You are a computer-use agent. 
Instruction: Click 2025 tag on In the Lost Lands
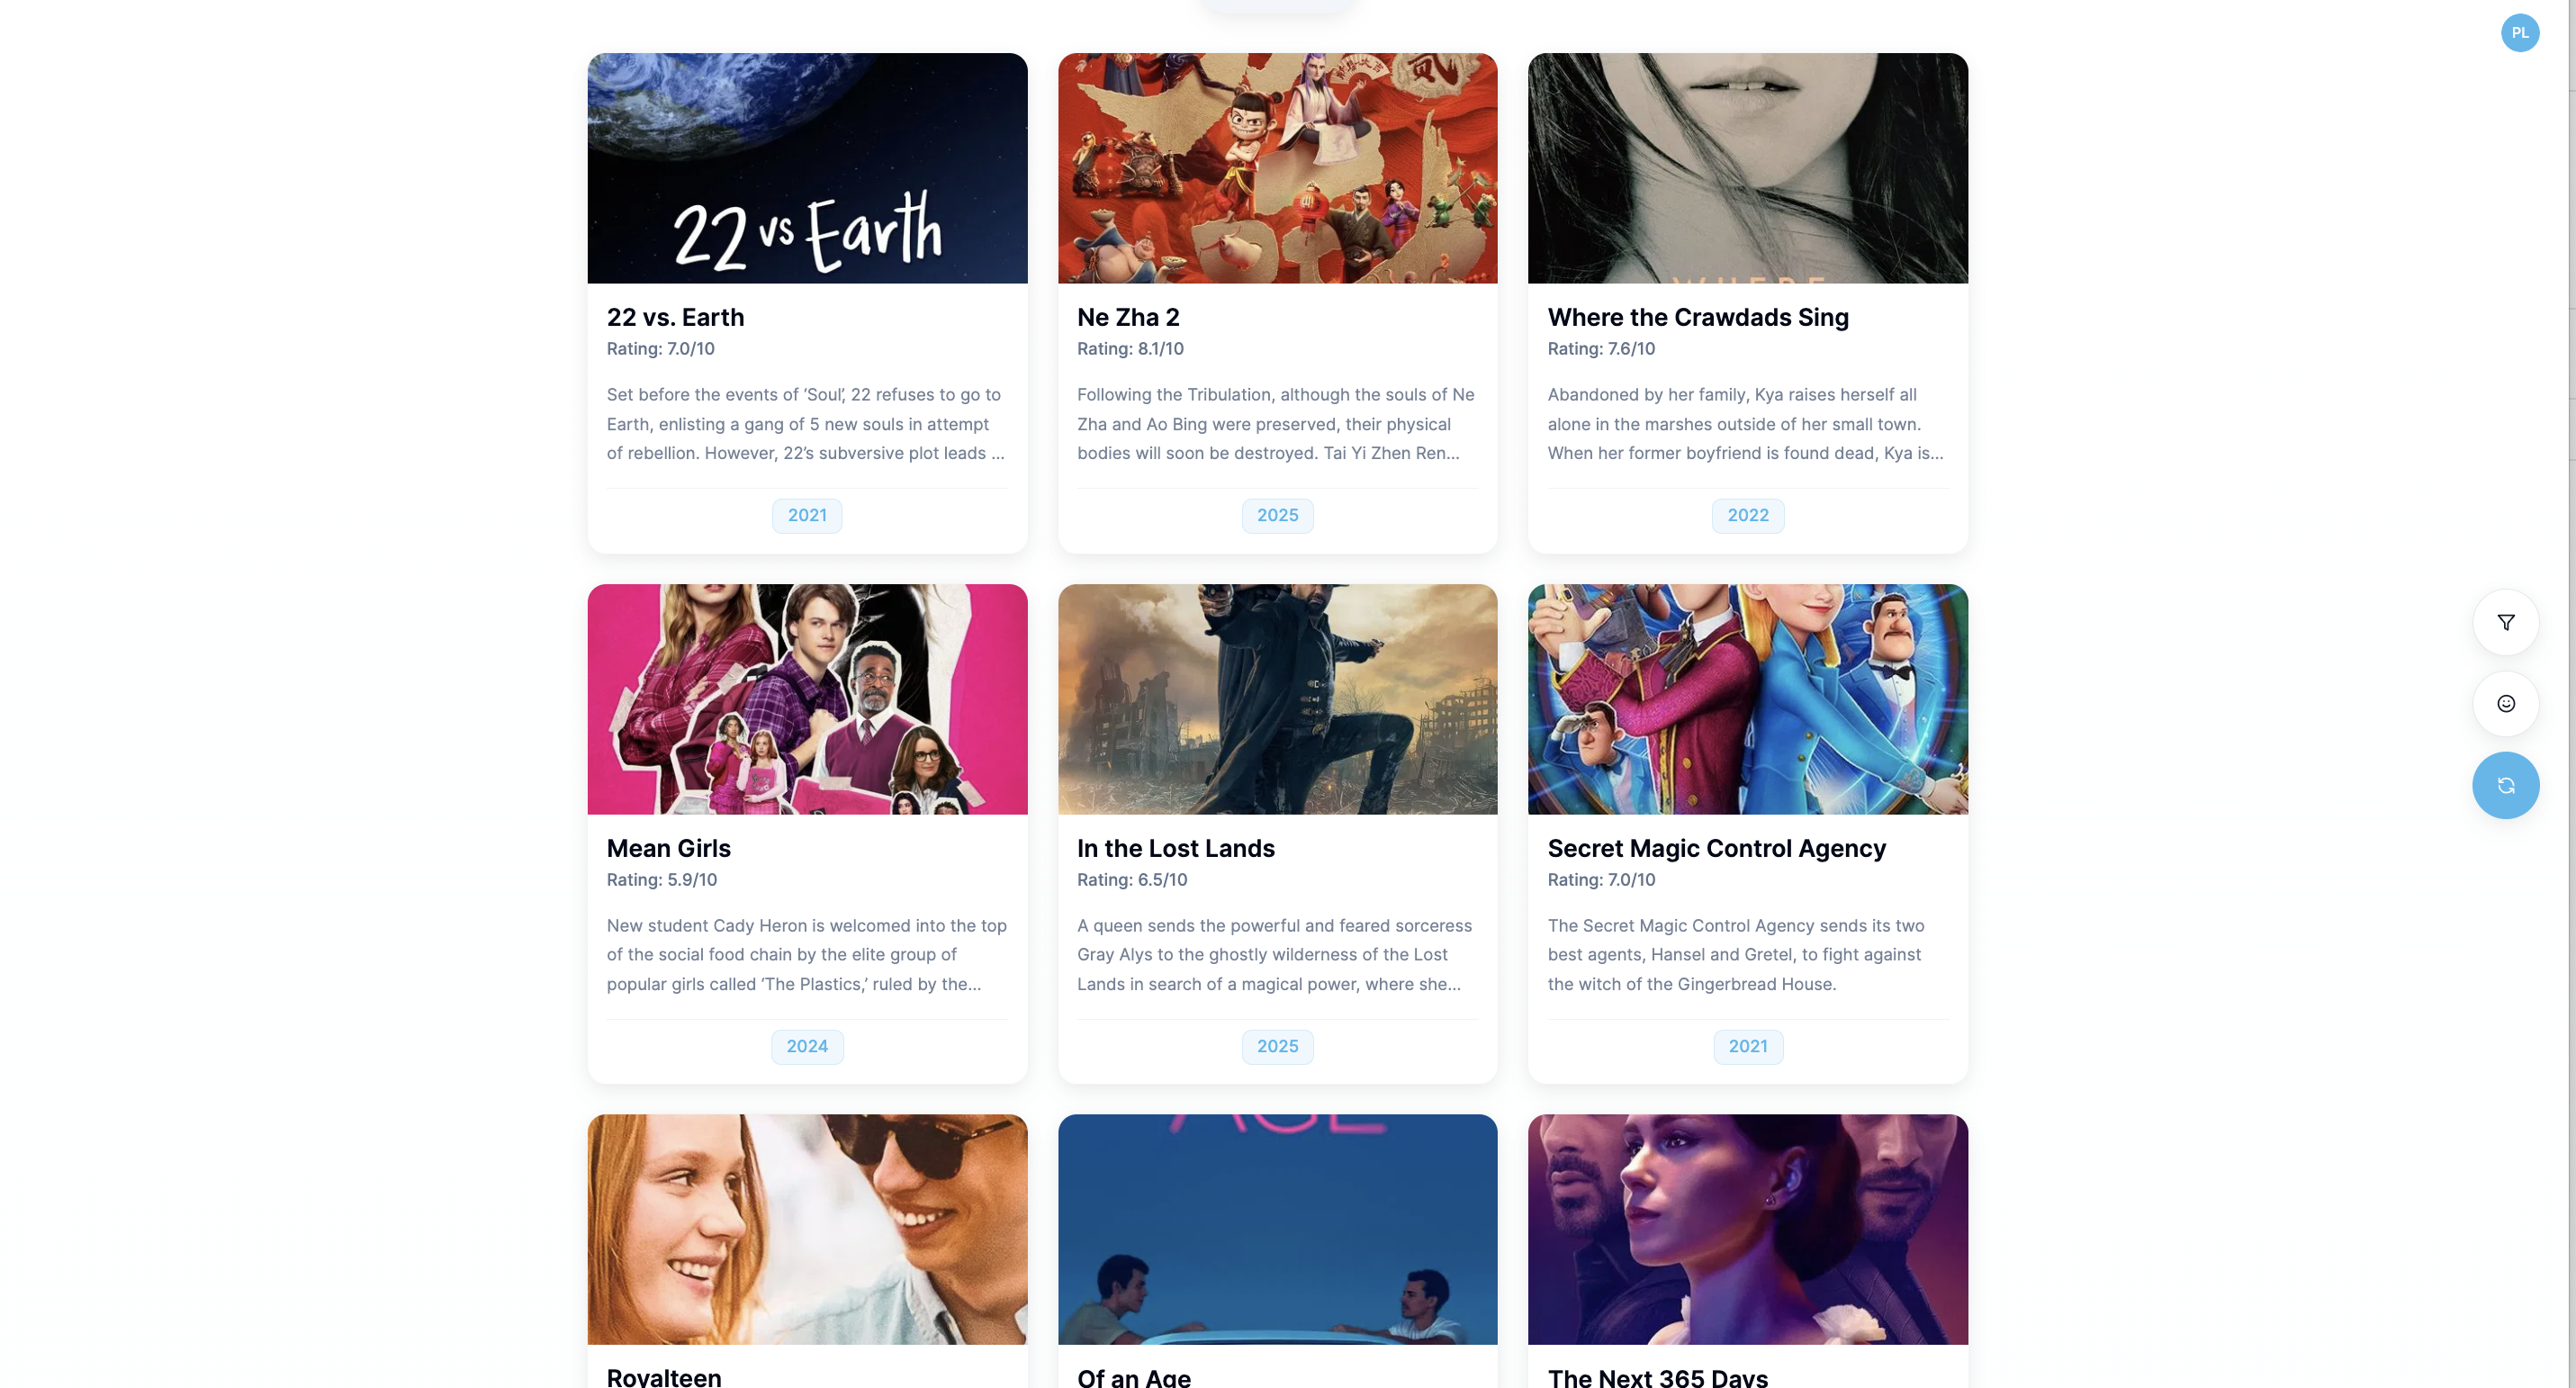(1277, 1046)
